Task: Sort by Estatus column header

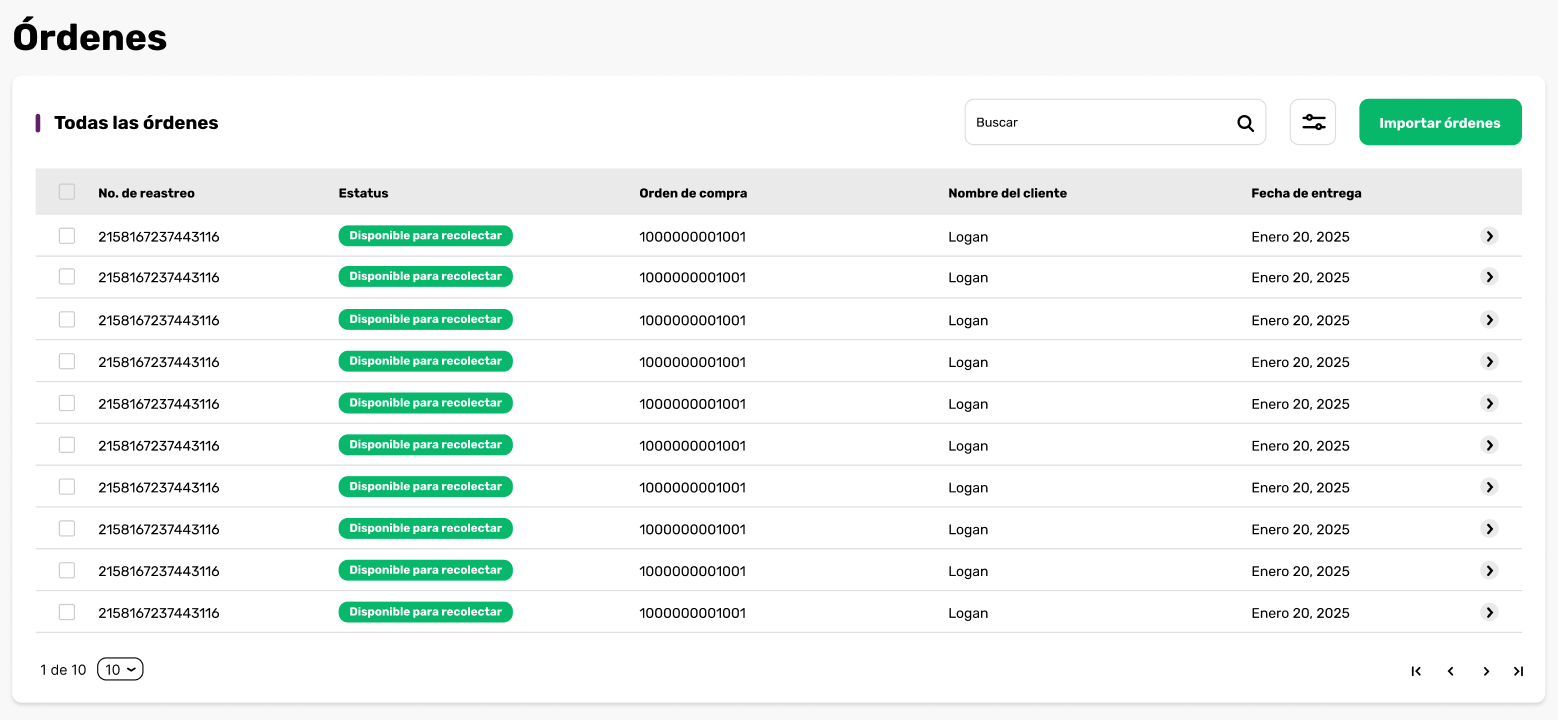Action: [x=363, y=193]
